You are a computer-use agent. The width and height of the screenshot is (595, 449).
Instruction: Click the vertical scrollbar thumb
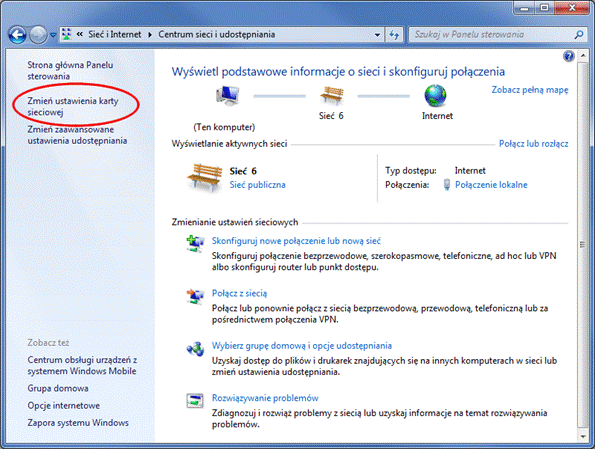click(582, 245)
